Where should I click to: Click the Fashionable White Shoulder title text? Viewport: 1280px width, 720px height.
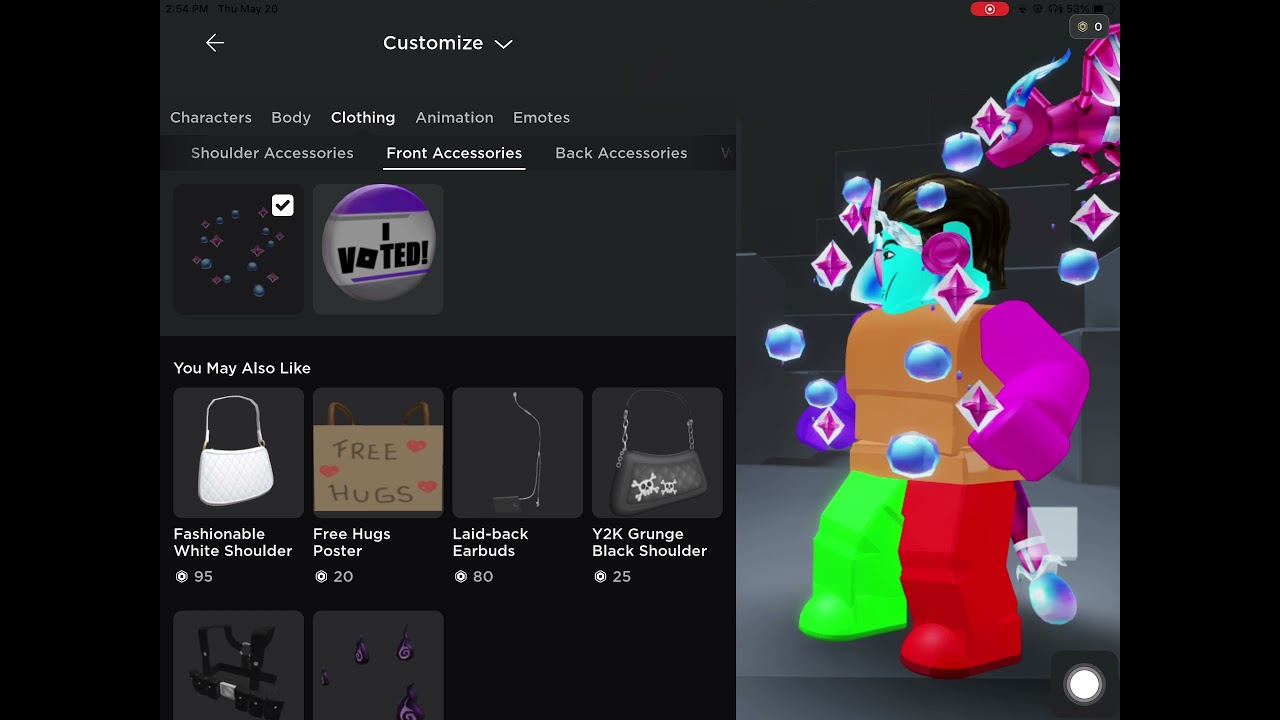point(233,542)
